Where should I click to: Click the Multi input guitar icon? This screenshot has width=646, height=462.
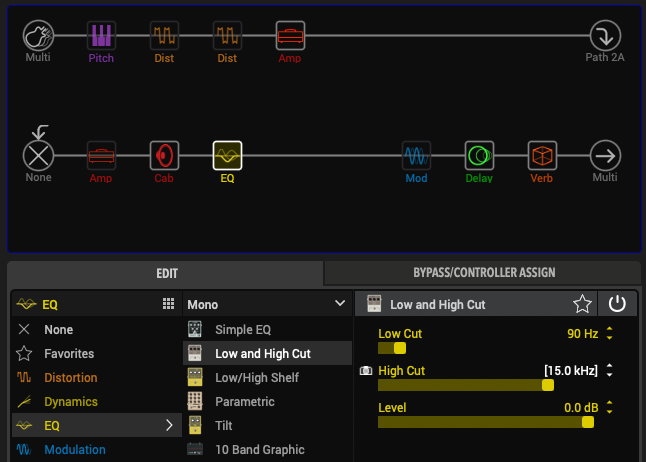pyautogui.click(x=38, y=36)
